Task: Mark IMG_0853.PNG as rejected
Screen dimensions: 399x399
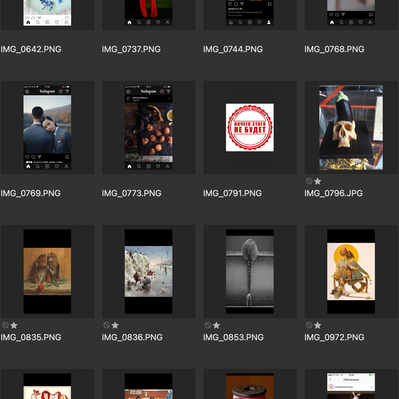Action: point(208,325)
